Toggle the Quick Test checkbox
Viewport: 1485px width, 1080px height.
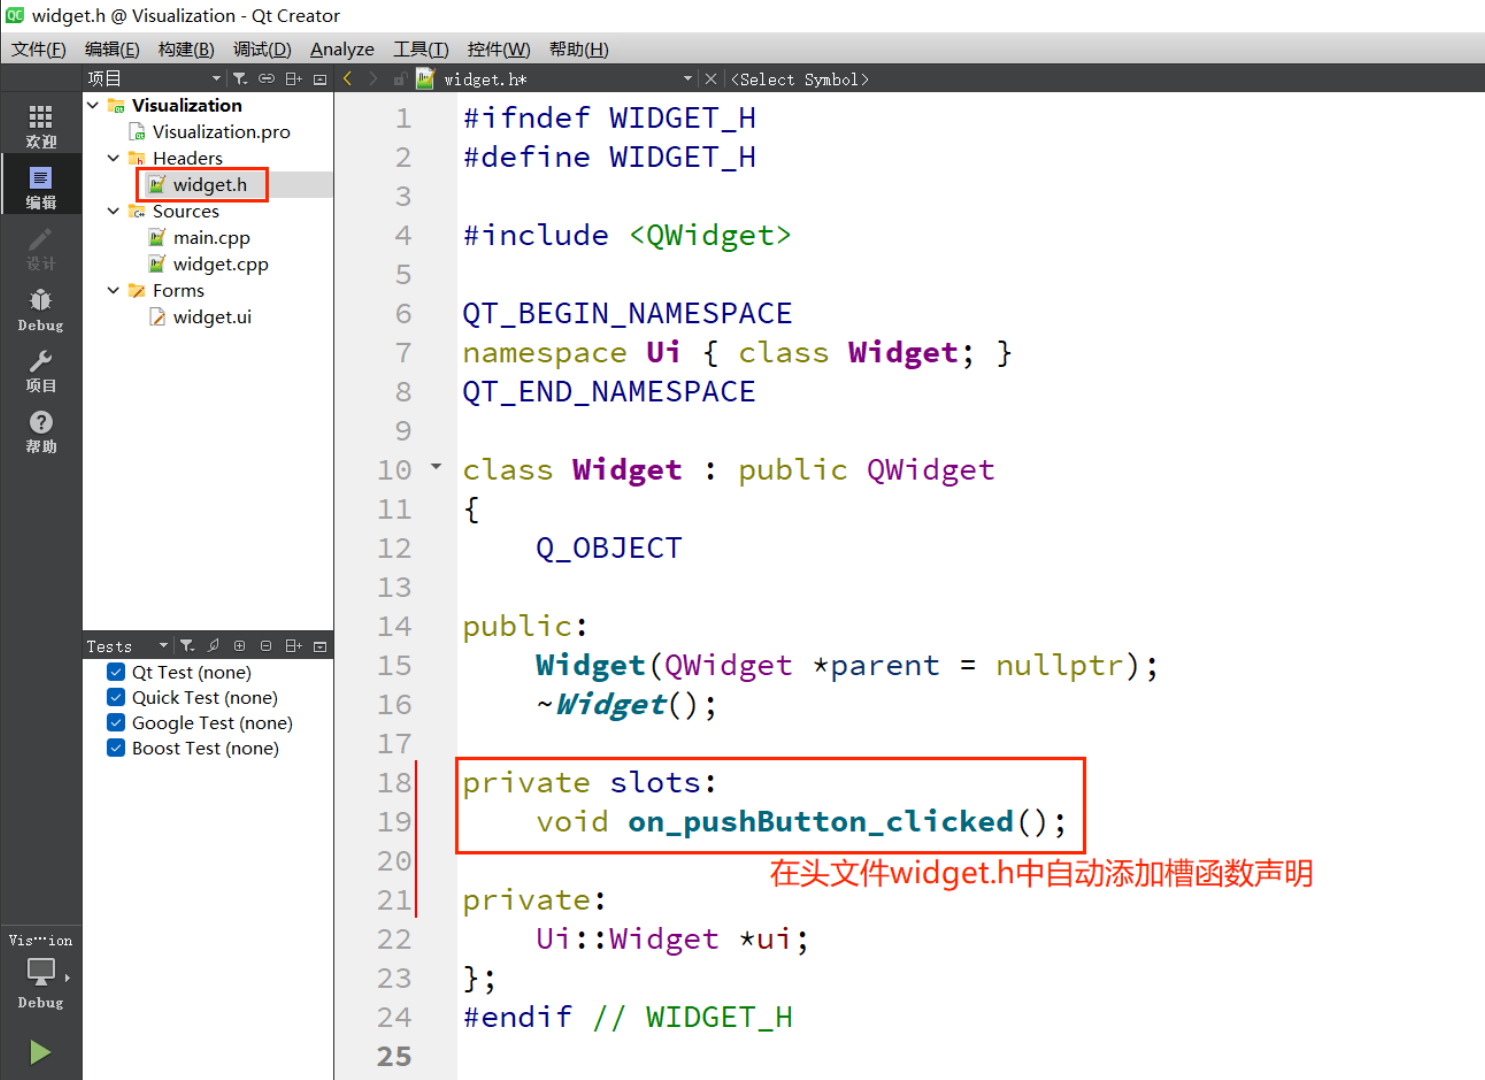pyautogui.click(x=116, y=697)
